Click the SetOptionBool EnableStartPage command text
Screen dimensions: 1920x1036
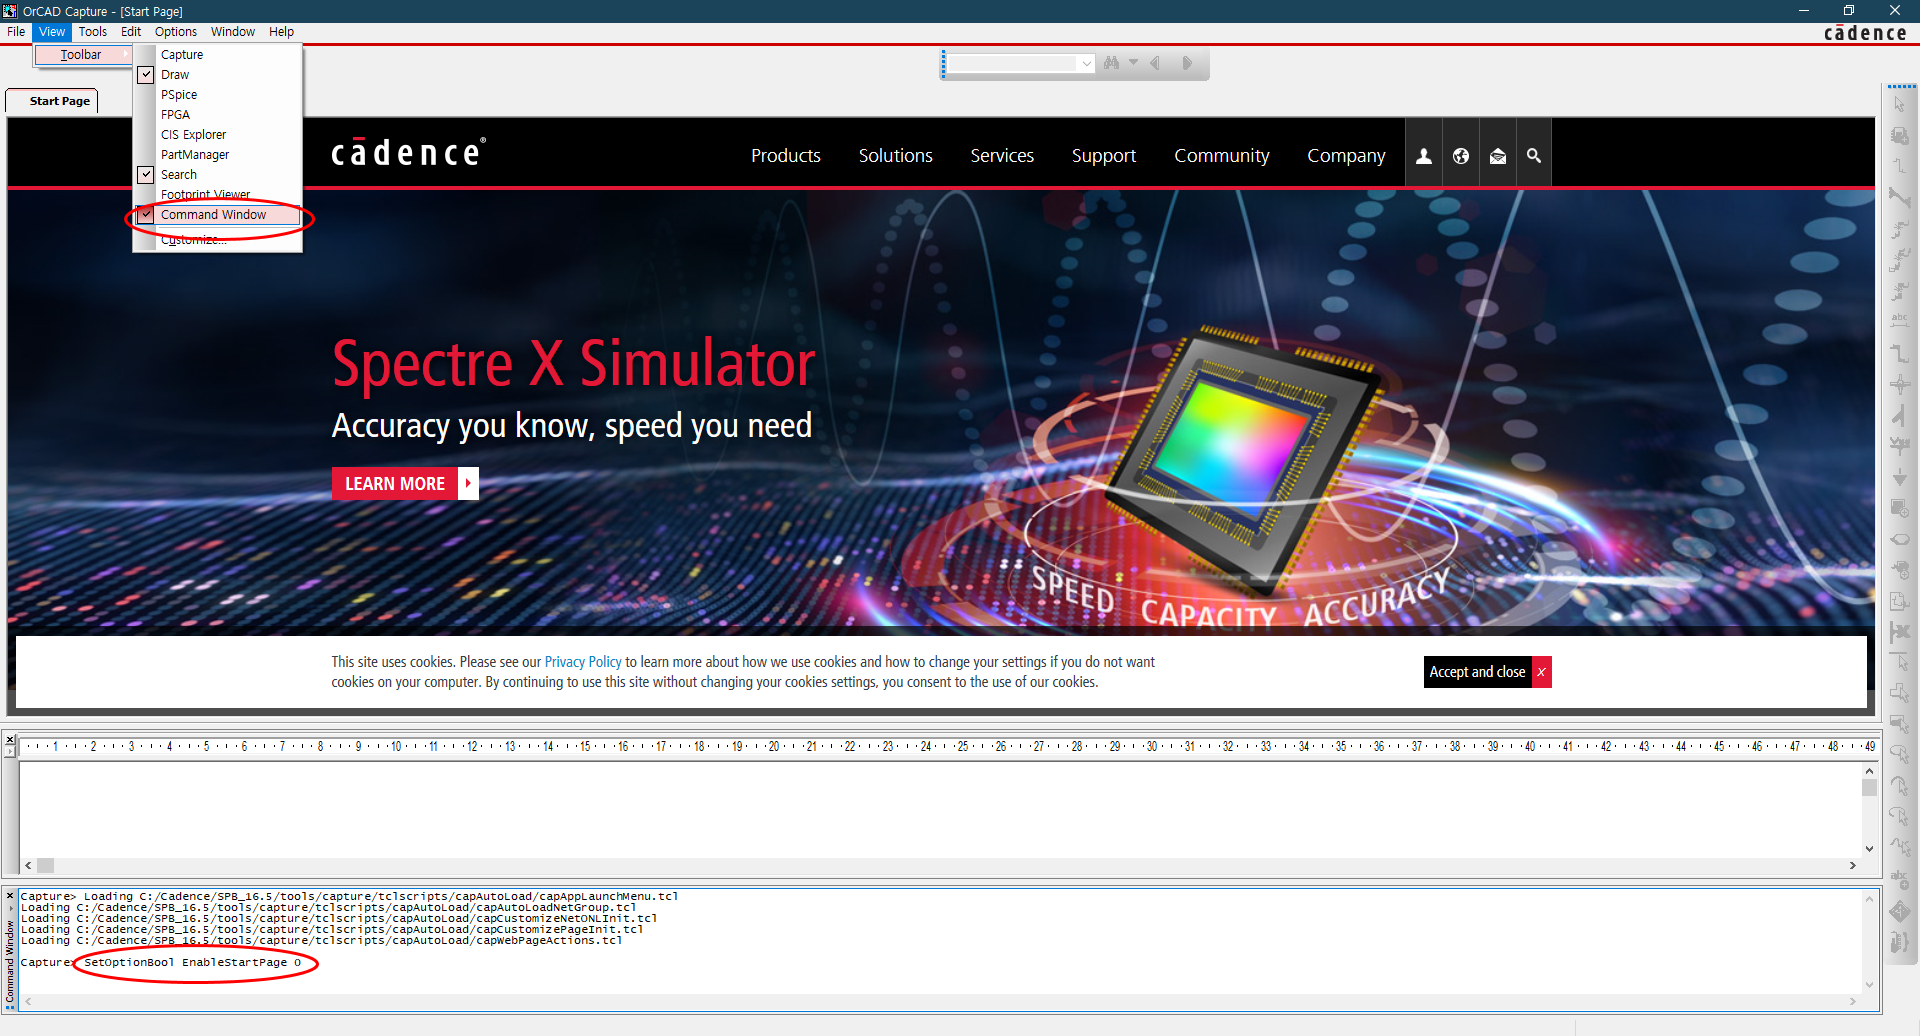192,963
